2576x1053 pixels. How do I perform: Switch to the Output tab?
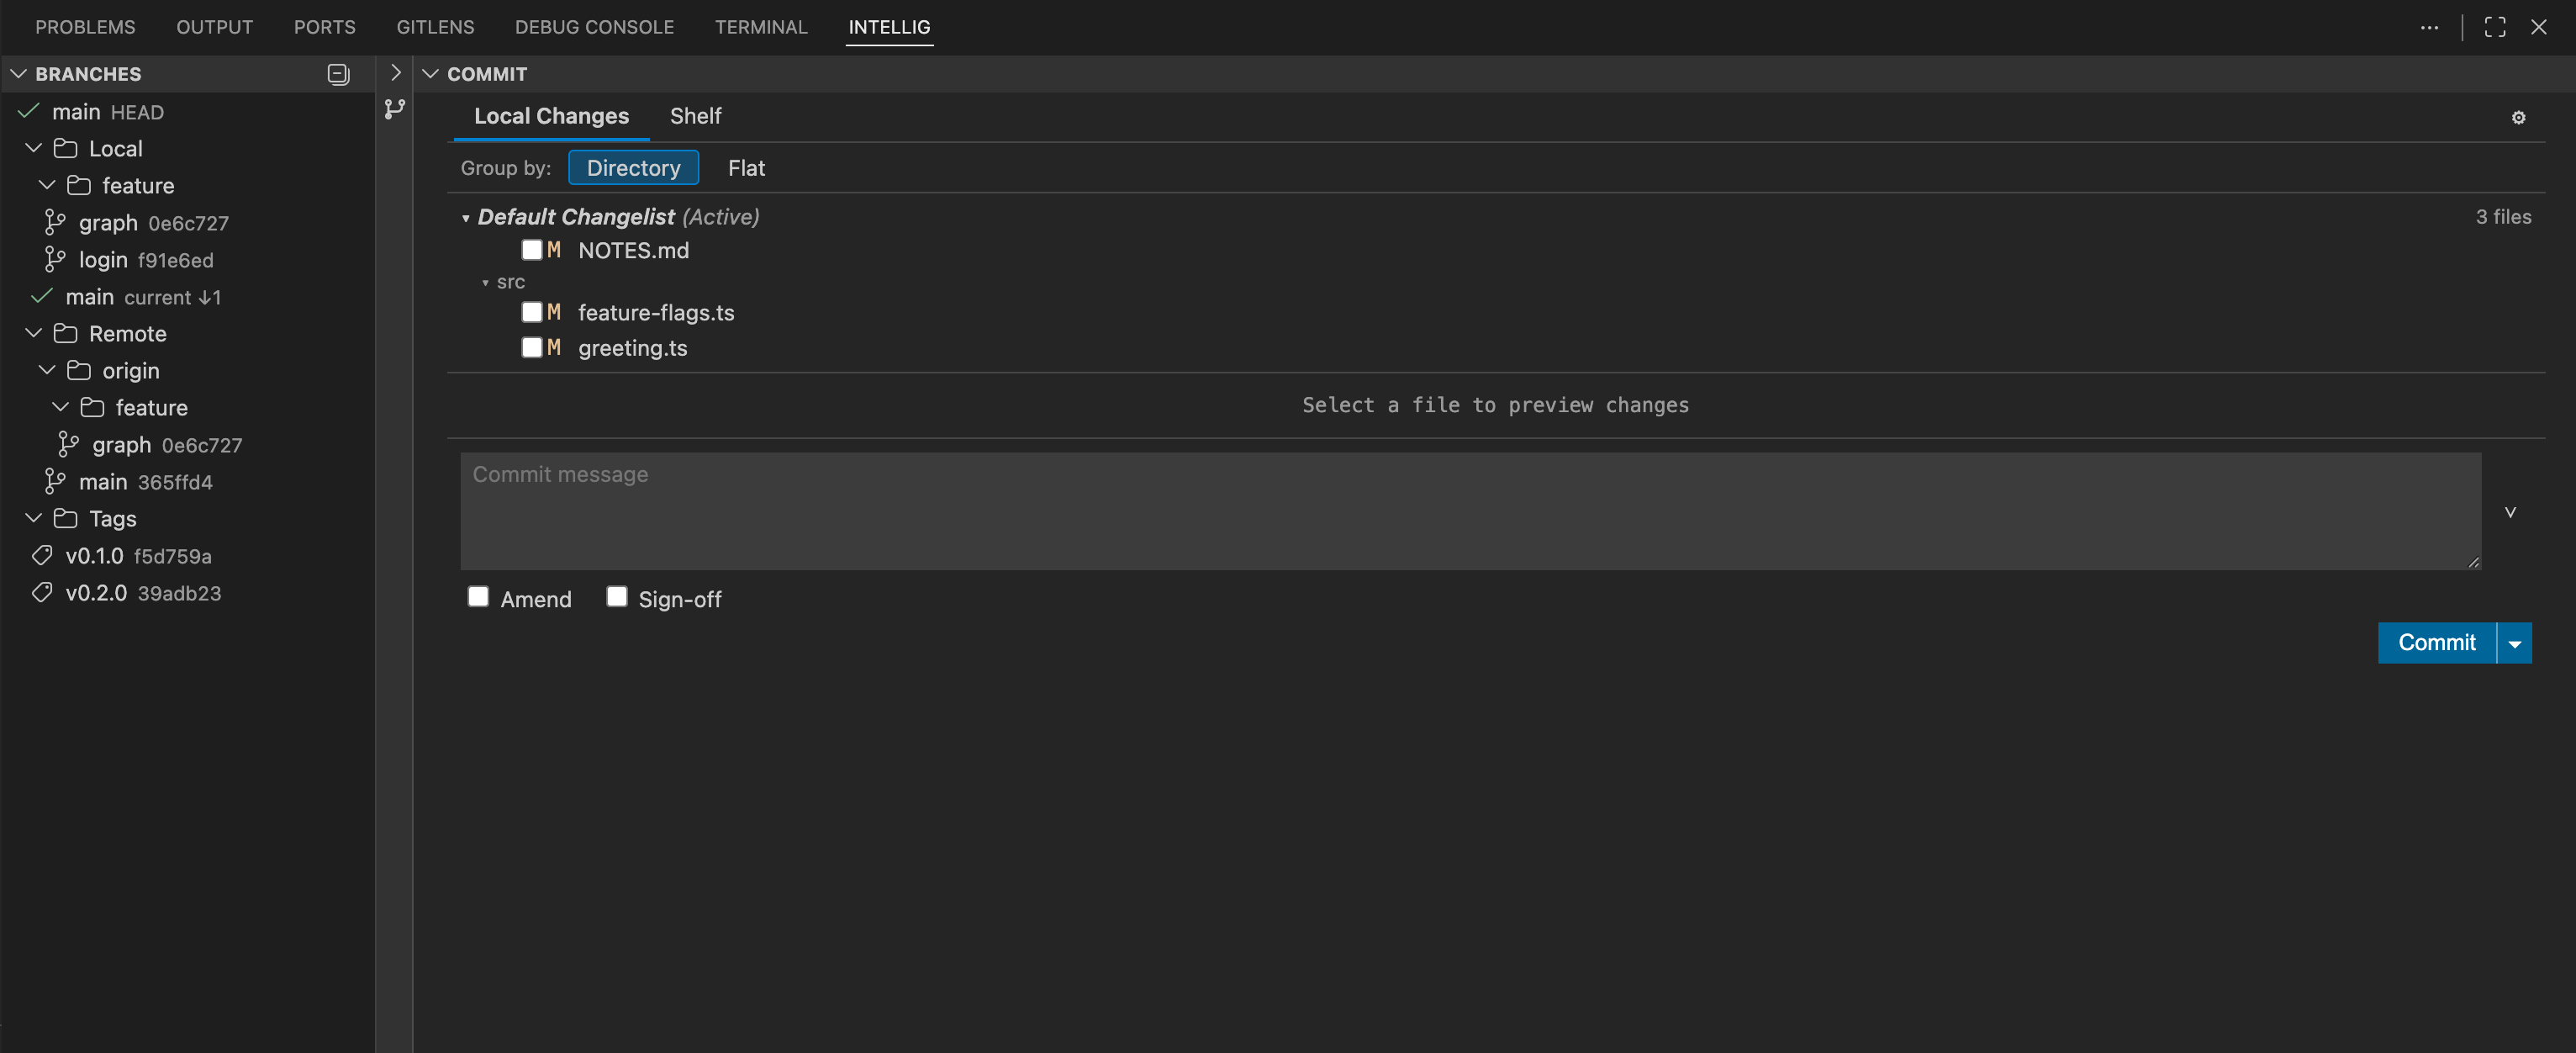click(x=215, y=27)
